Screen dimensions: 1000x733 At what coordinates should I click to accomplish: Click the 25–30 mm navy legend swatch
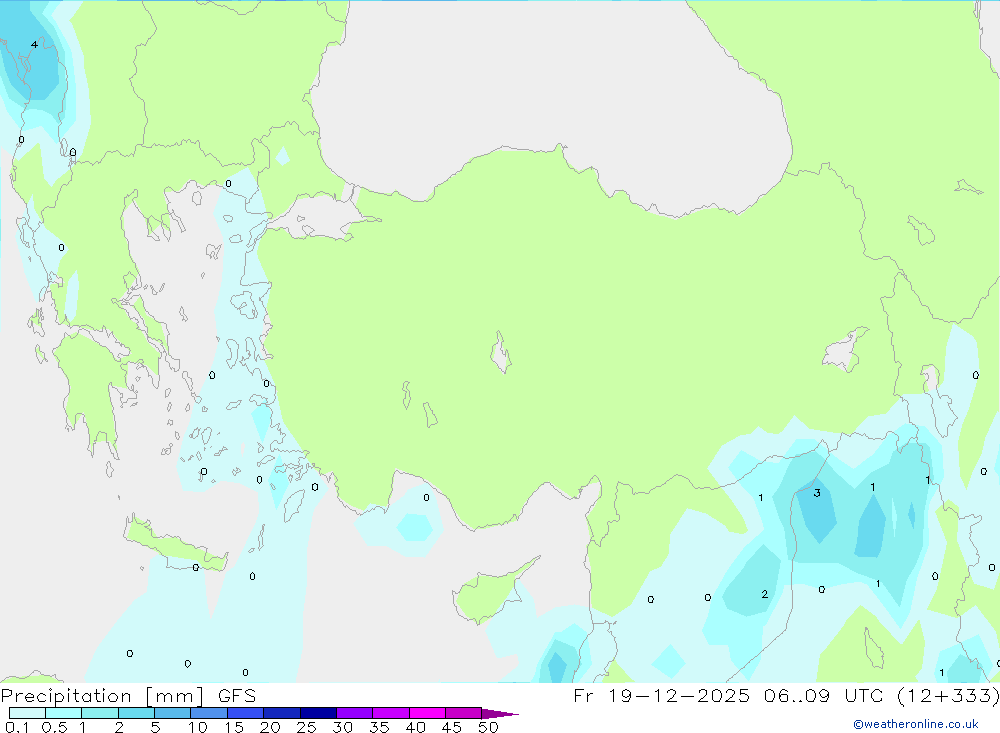coord(318,713)
